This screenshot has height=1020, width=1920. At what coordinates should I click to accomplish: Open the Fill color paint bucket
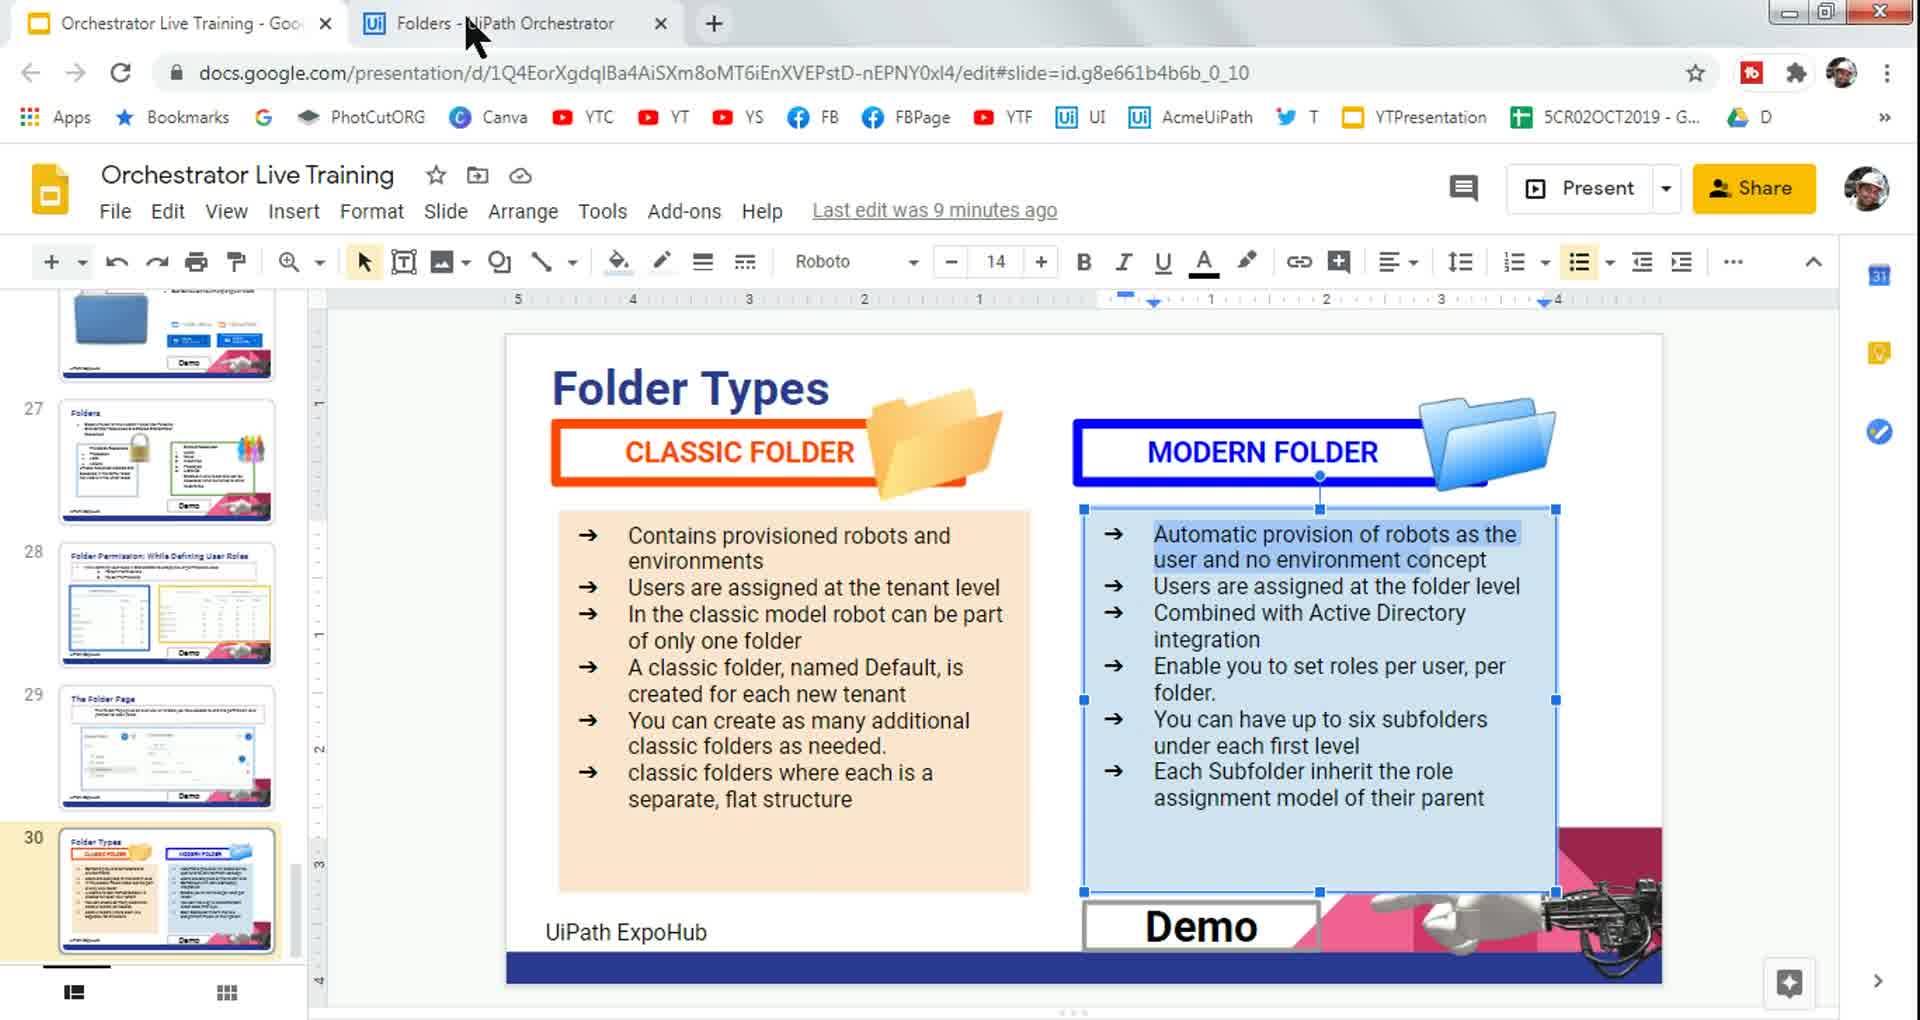coord(618,262)
